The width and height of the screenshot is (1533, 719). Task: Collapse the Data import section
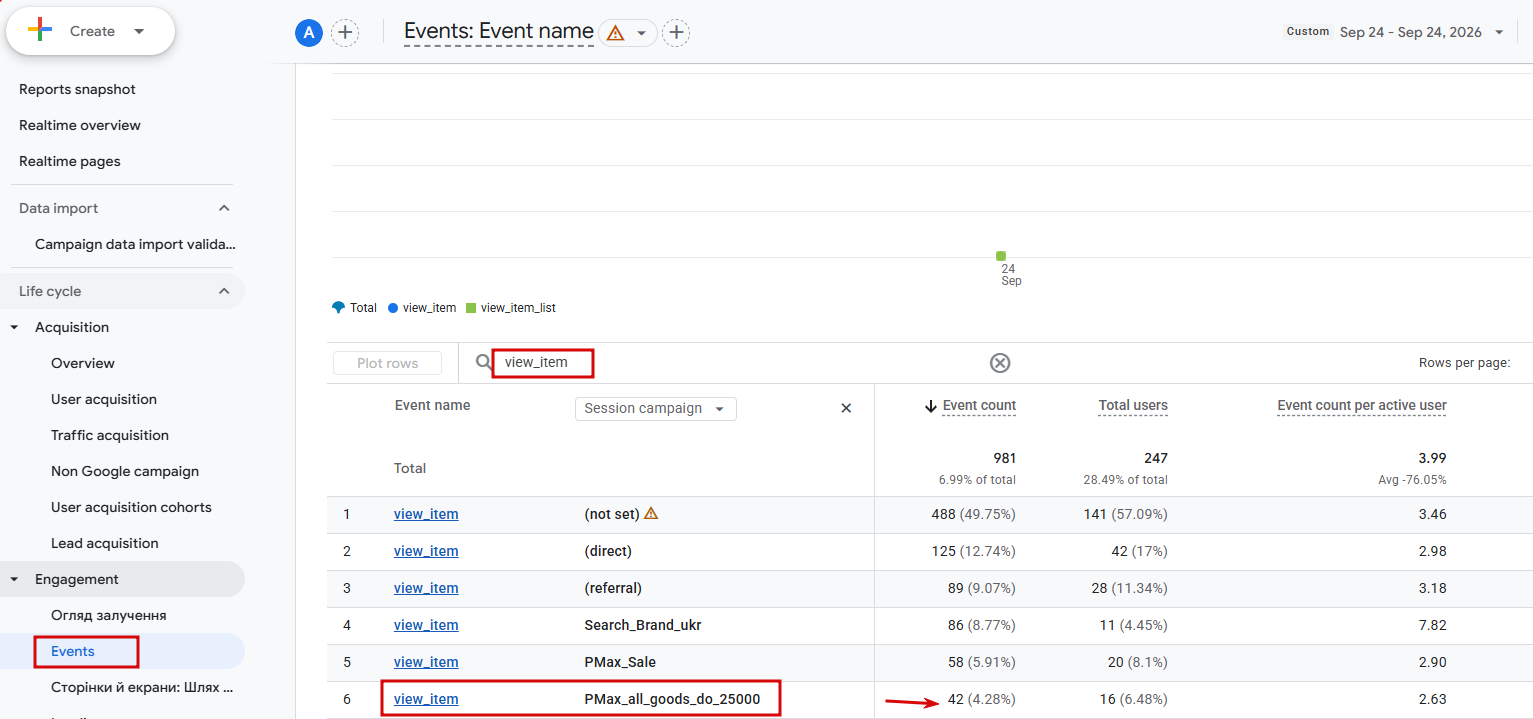(224, 208)
